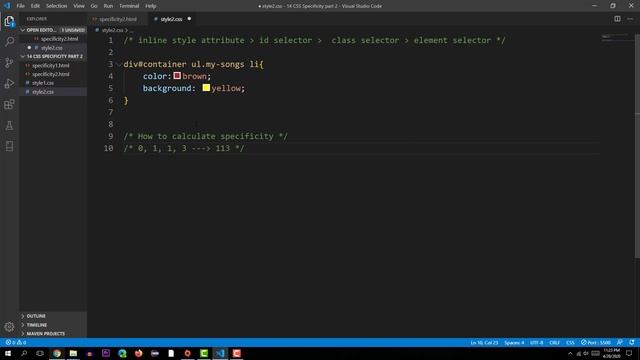Switch to the specificity2.html editor tab
This screenshot has width=640, height=360.
click(118, 19)
